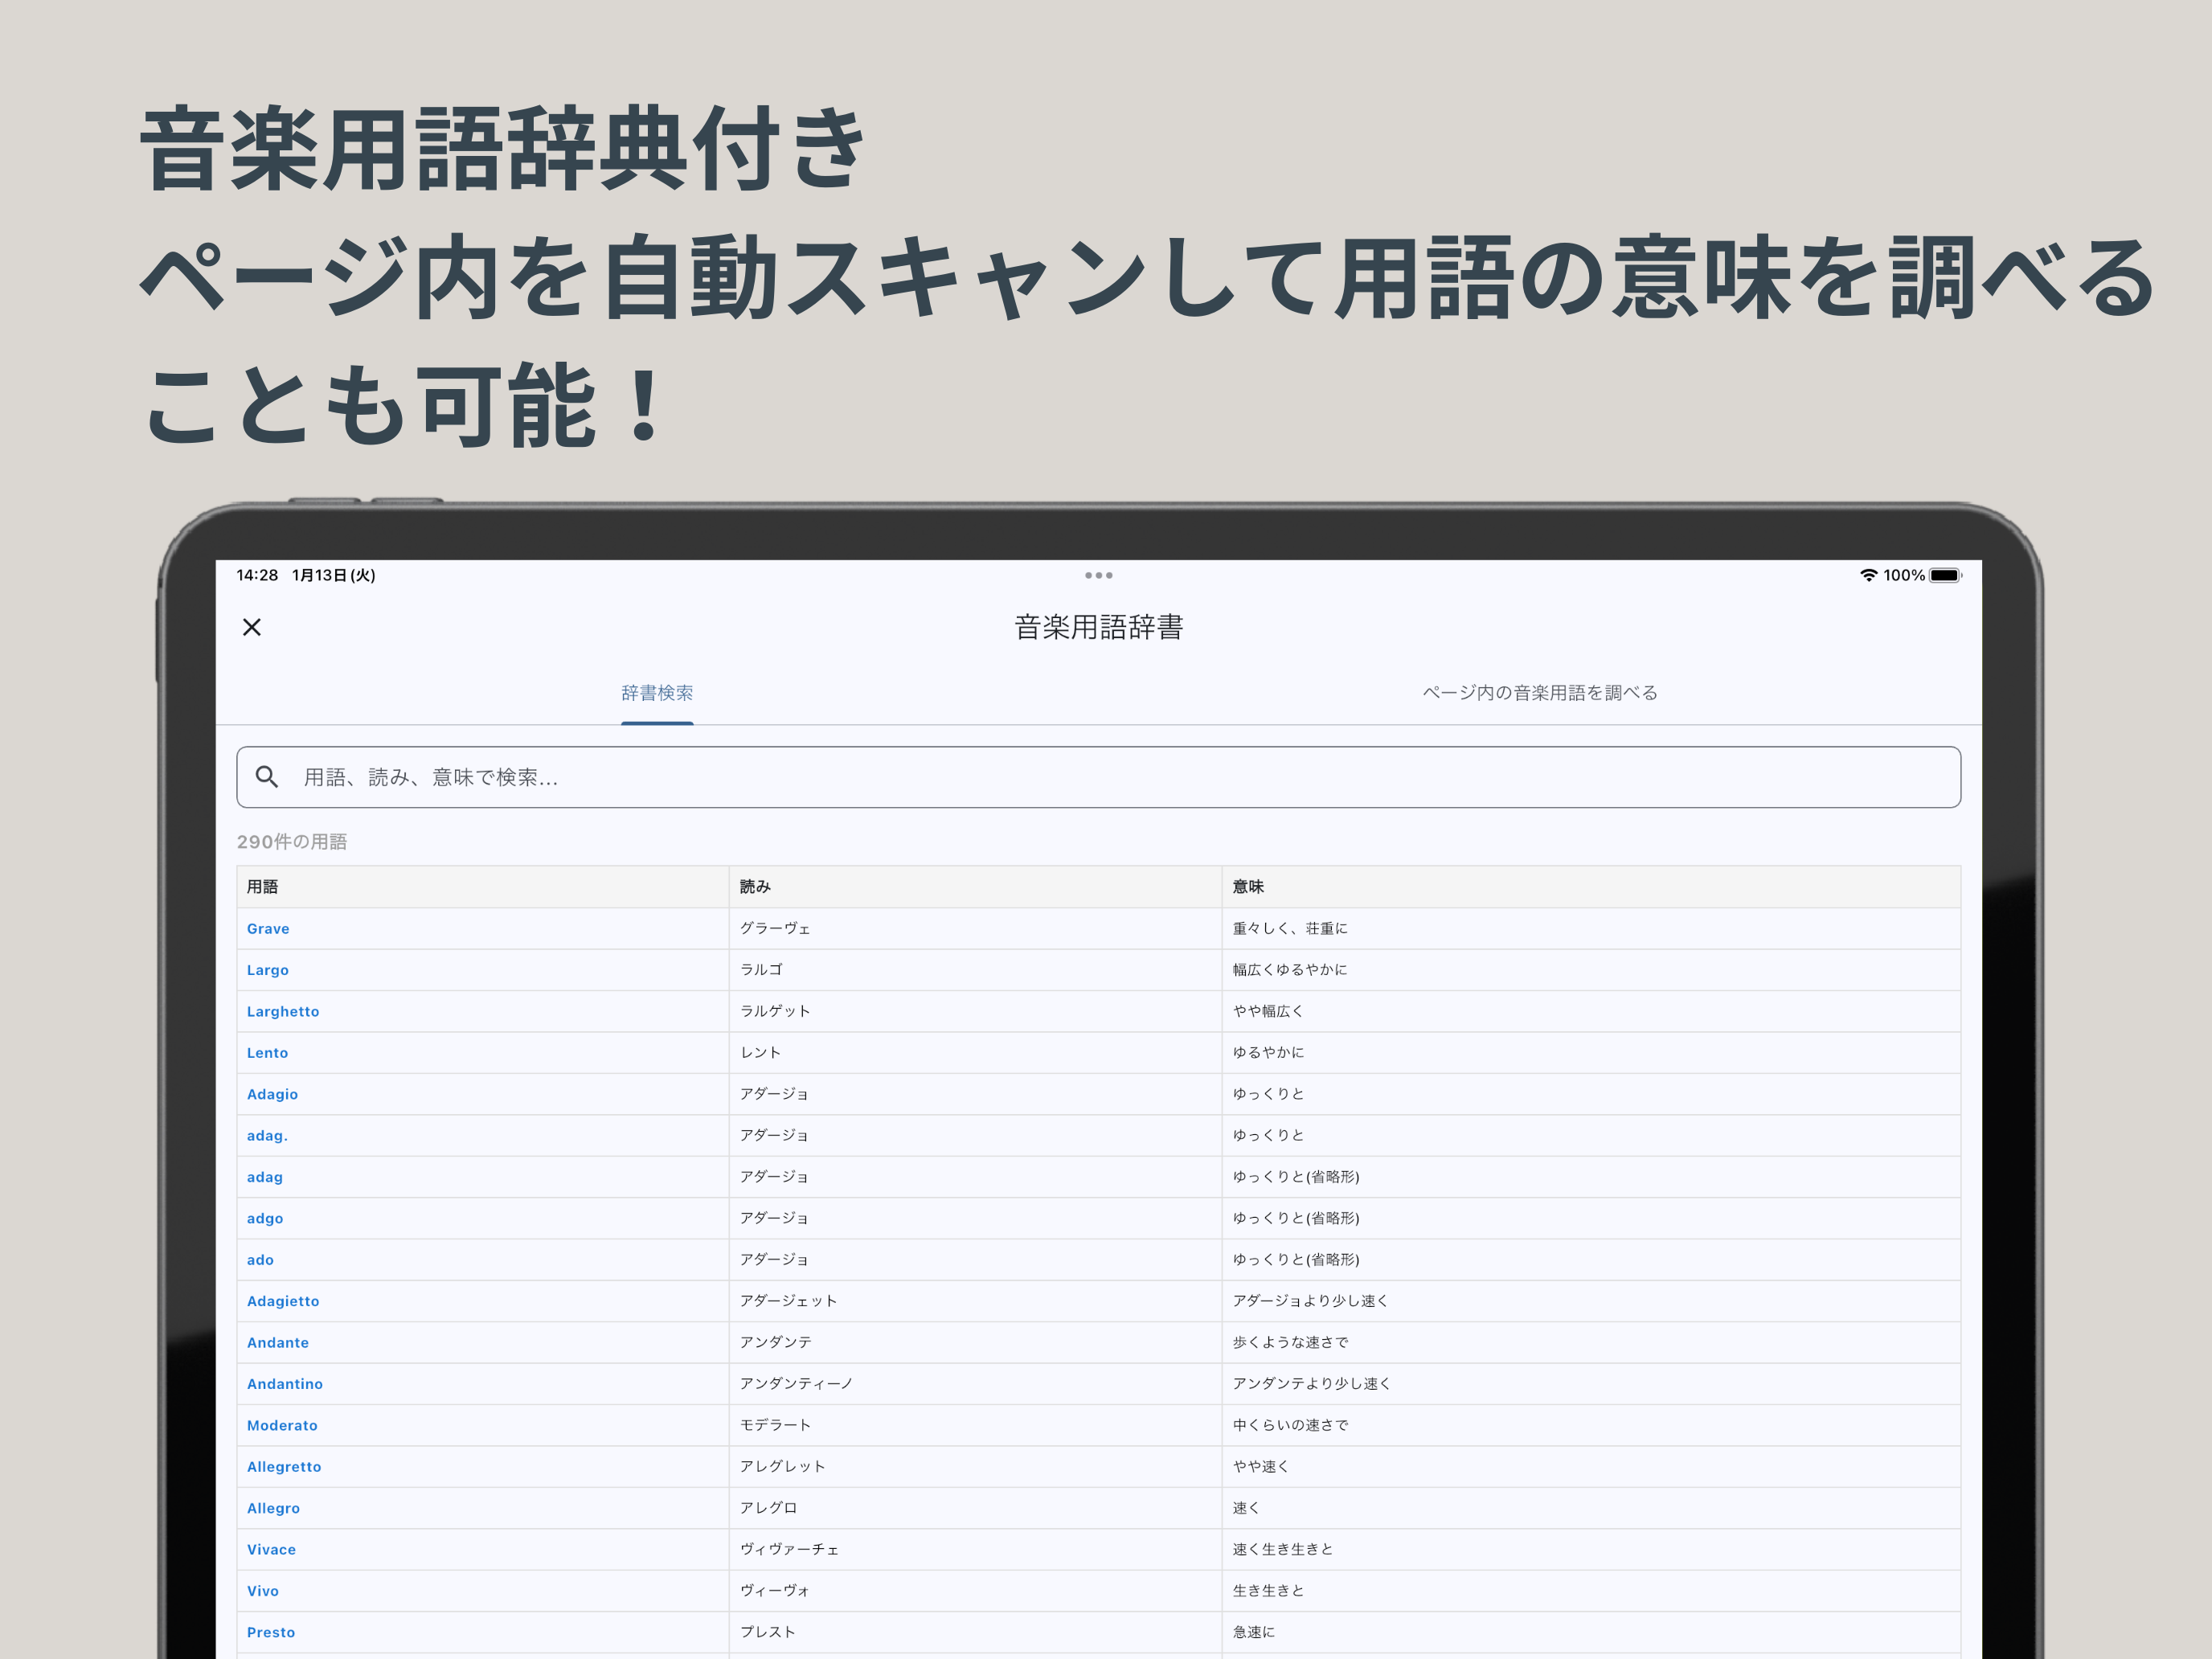Screen dimensions: 2212x1659
Task: Select the Moderato term
Action: (x=282, y=1425)
